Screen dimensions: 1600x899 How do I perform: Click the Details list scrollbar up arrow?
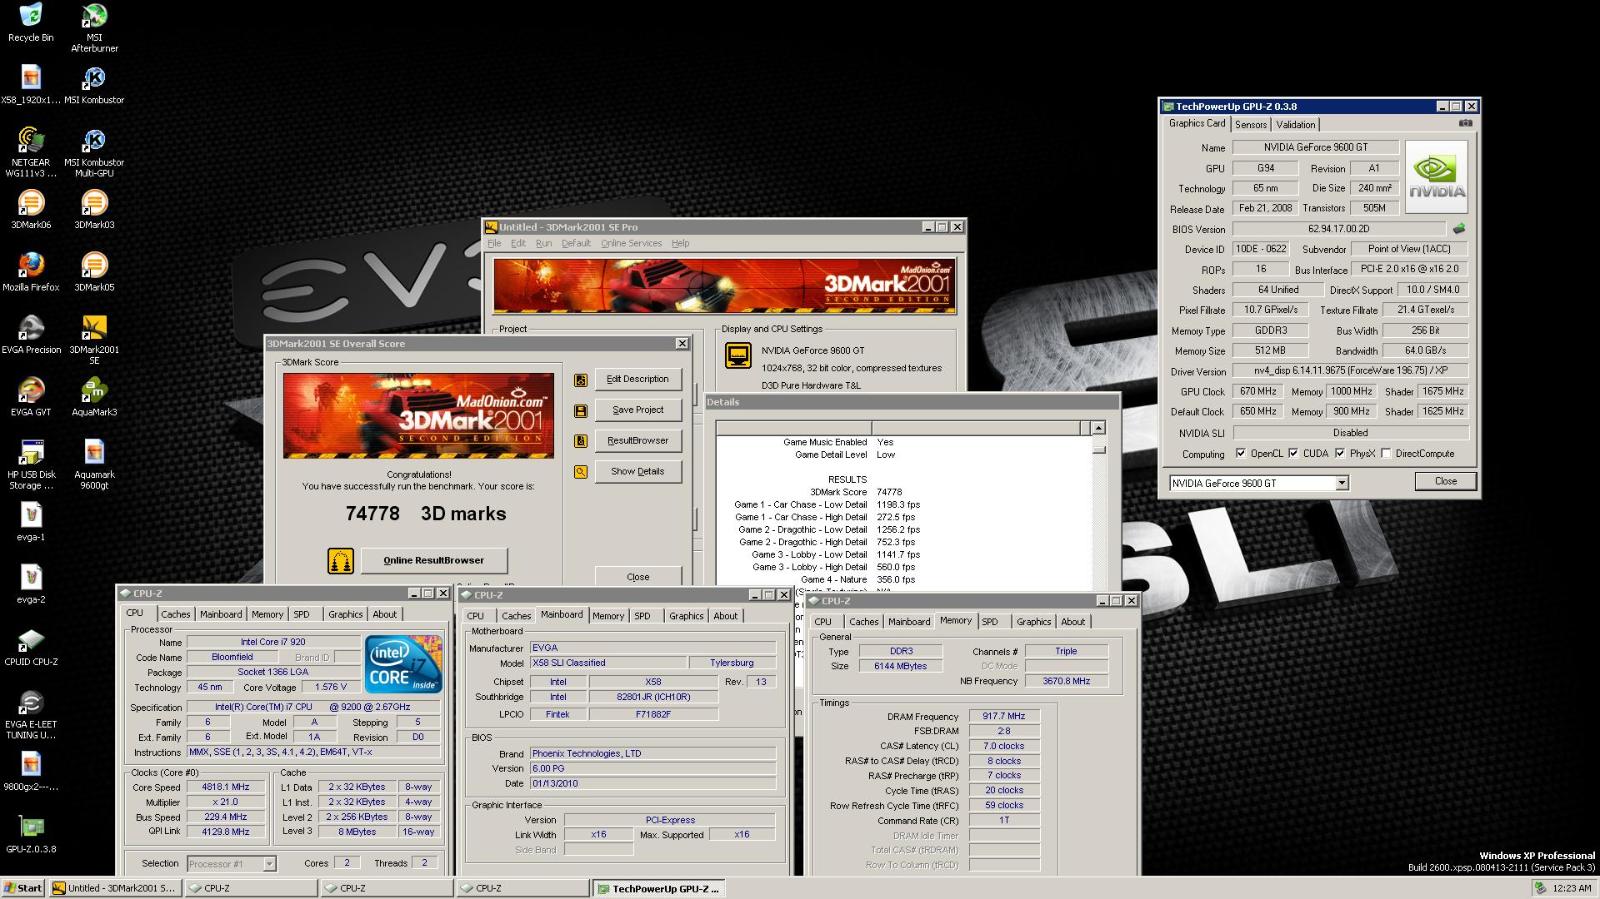coord(1098,428)
